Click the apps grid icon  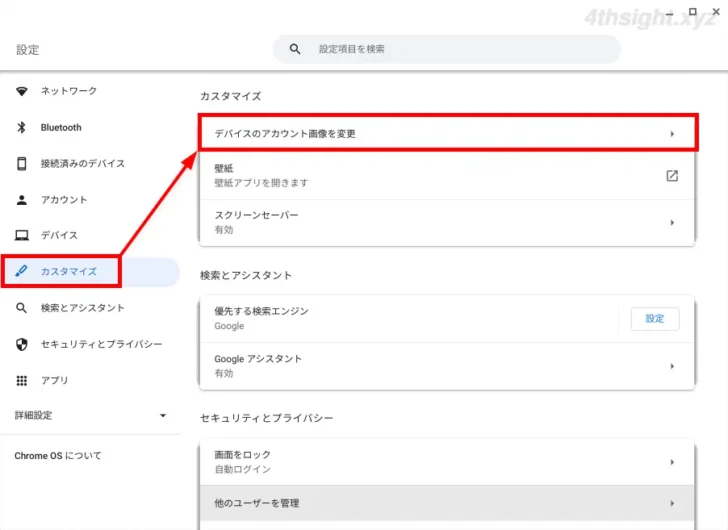pyautogui.click(x=21, y=381)
